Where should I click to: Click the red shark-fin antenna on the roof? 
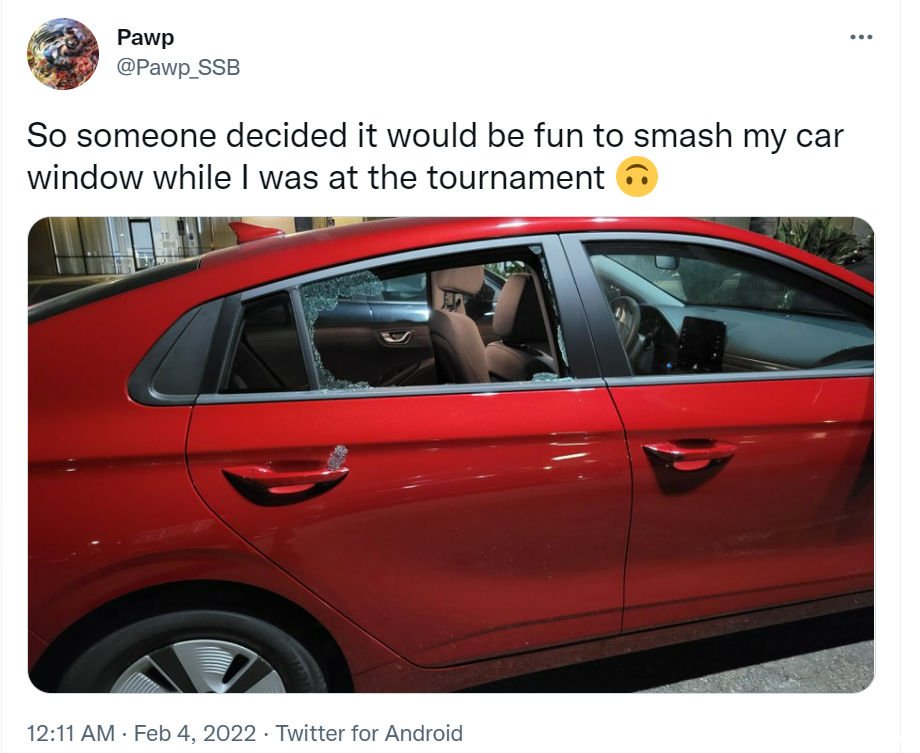pyautogui.click(x=253, y=231)
